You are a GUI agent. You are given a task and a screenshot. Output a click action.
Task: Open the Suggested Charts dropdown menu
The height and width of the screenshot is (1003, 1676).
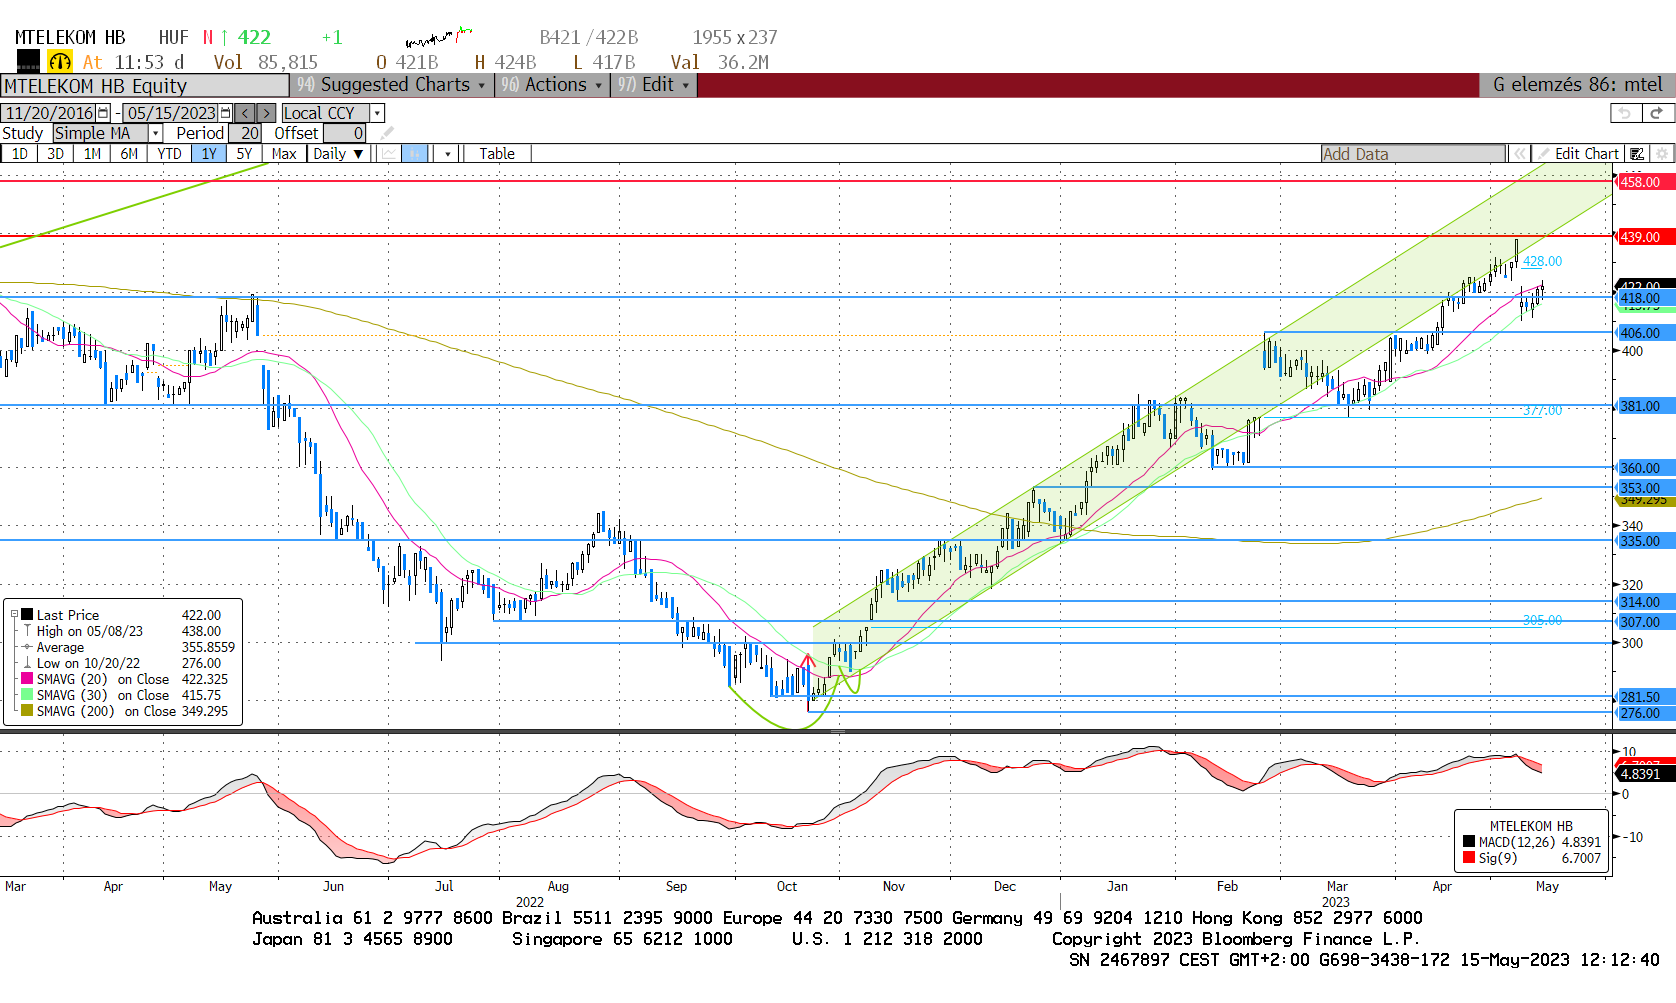pyautogui.click(x=392, y=85)
